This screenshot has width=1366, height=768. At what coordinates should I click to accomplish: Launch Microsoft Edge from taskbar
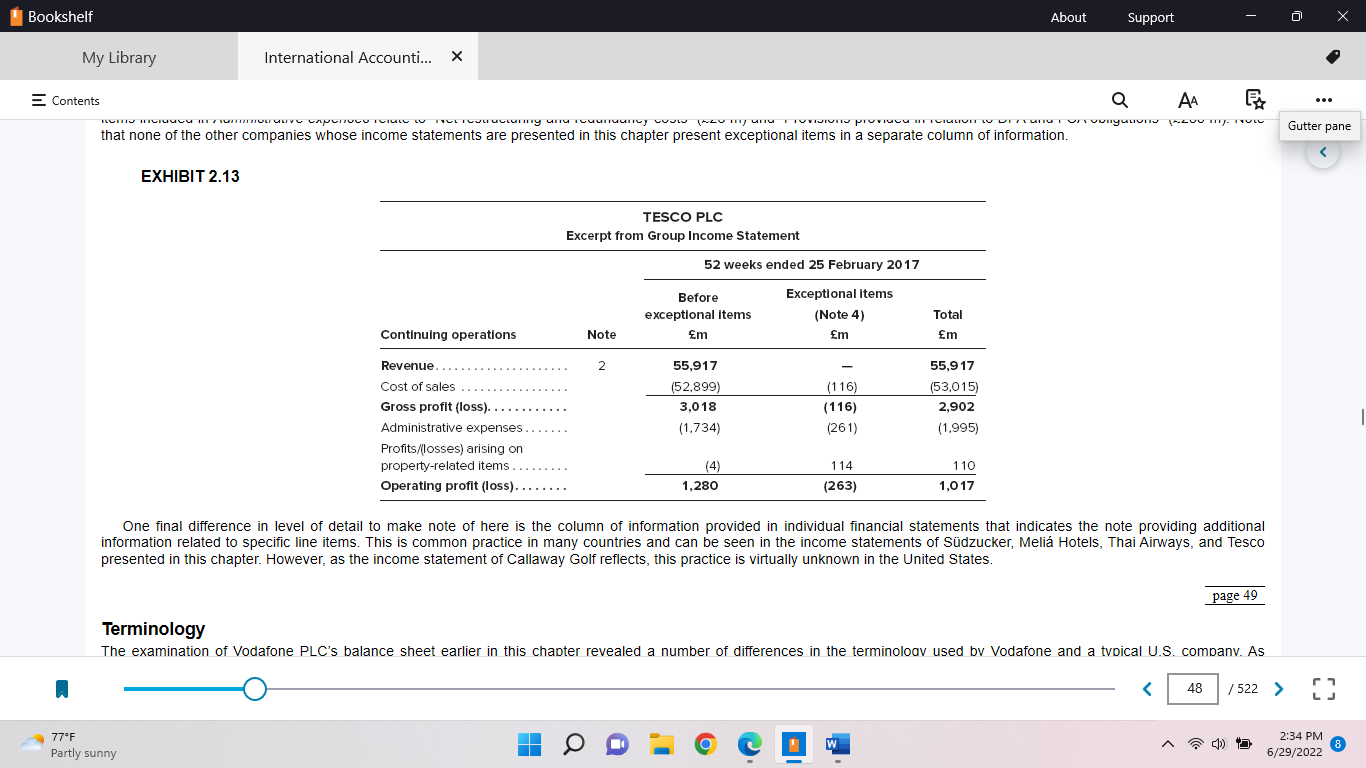point(750,744)
